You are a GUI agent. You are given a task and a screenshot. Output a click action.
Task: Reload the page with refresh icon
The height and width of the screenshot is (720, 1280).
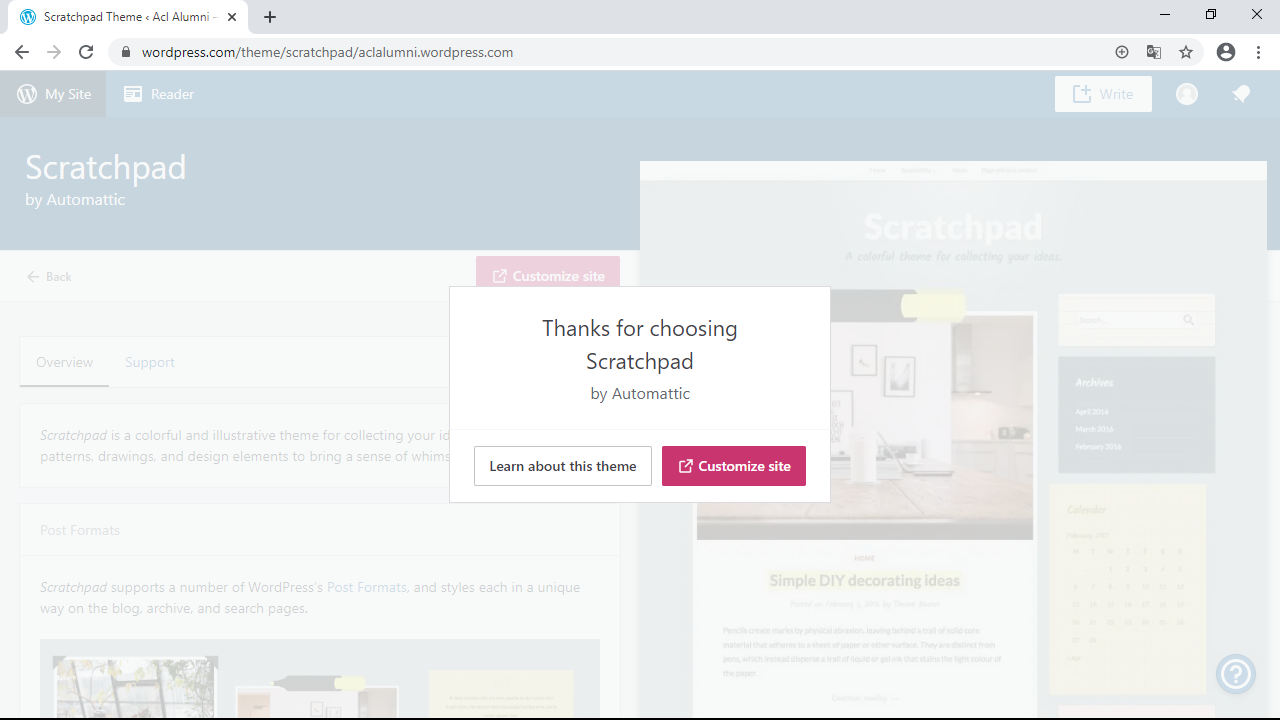(x=86, y=52)
